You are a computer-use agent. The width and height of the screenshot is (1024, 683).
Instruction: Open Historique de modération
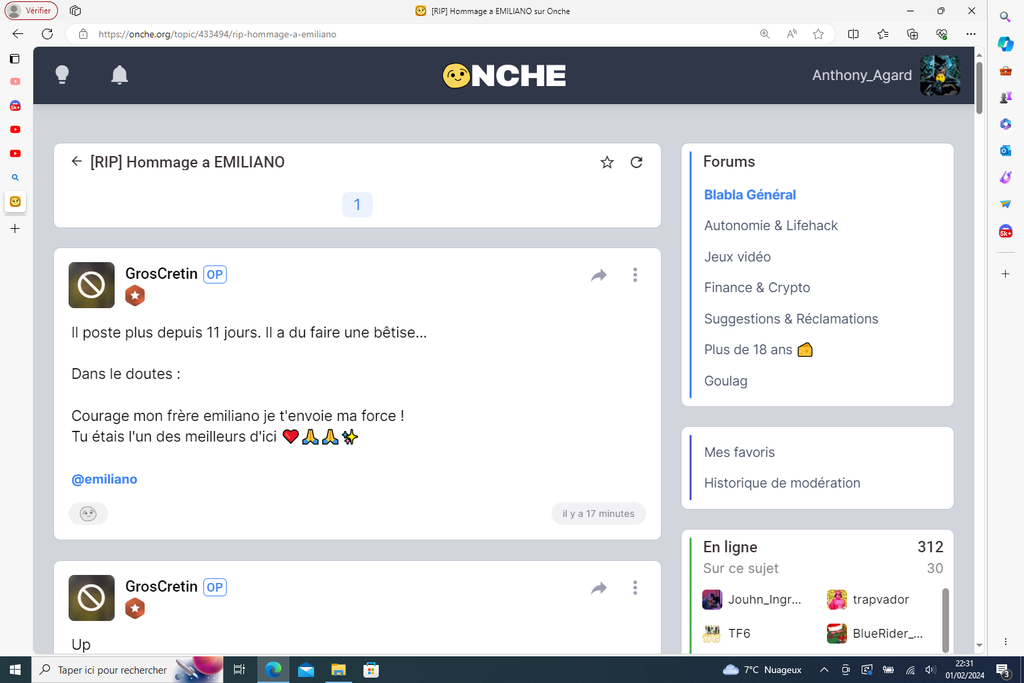coord(782,483)
